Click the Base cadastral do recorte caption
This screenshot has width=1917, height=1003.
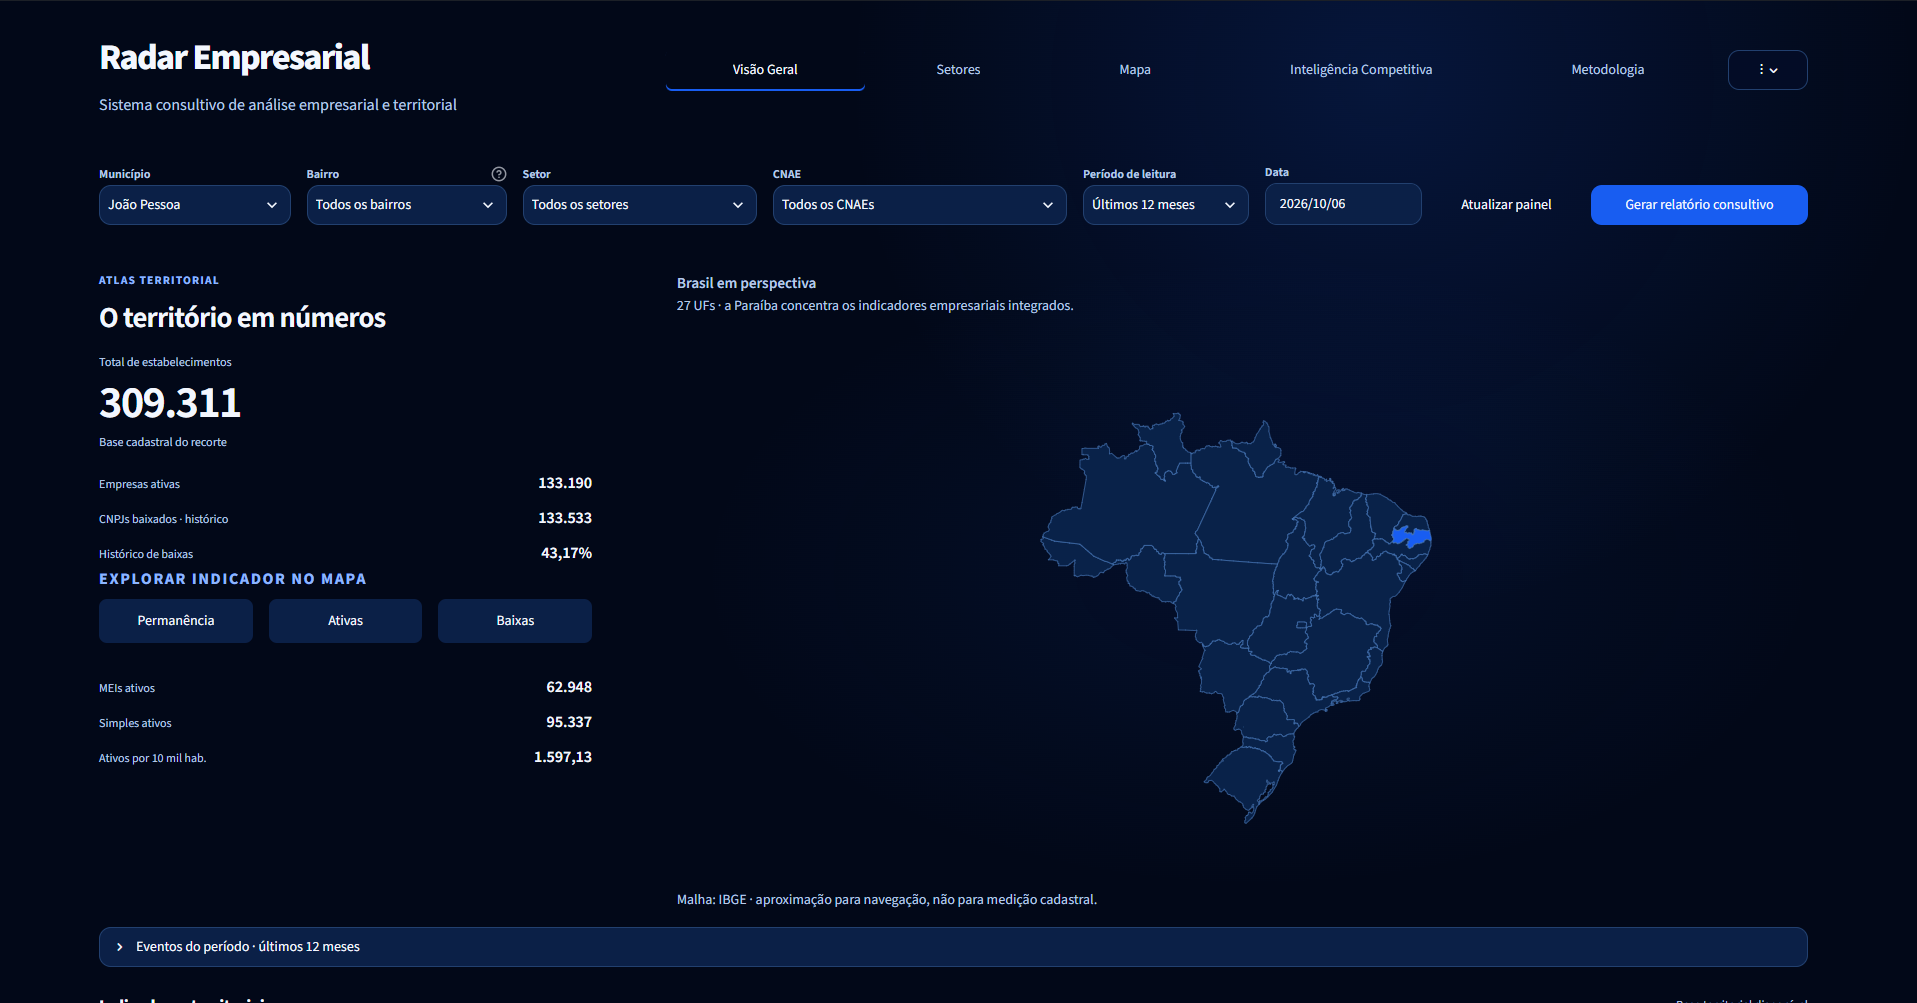tap(163, 442)
